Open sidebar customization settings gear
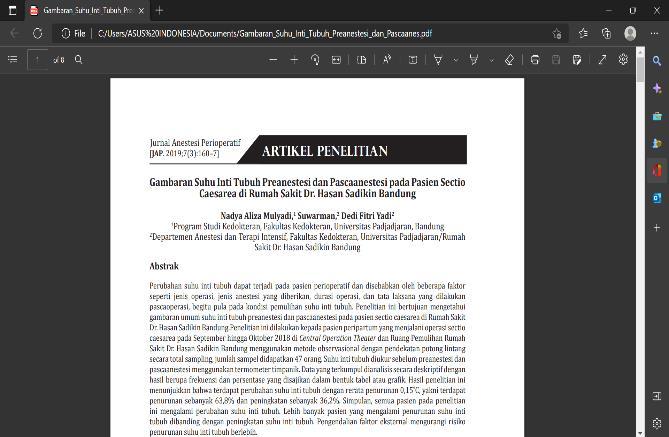Viewport: 669px width, 437px height. pyautogui.click(x=657, y=423)
